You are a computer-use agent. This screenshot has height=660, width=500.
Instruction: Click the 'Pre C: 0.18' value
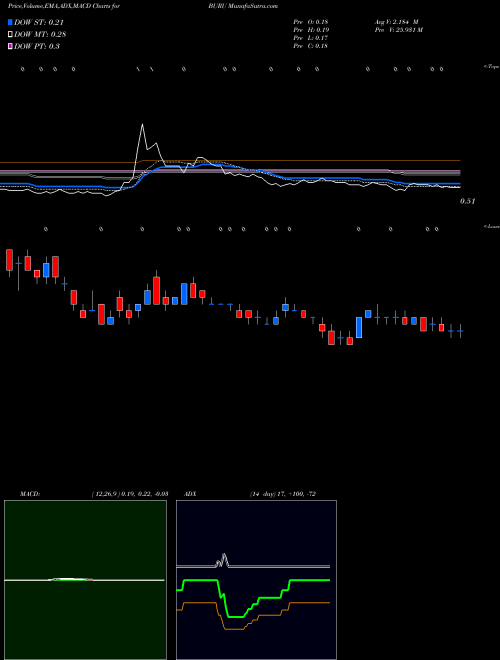click(x=311, y=46)
